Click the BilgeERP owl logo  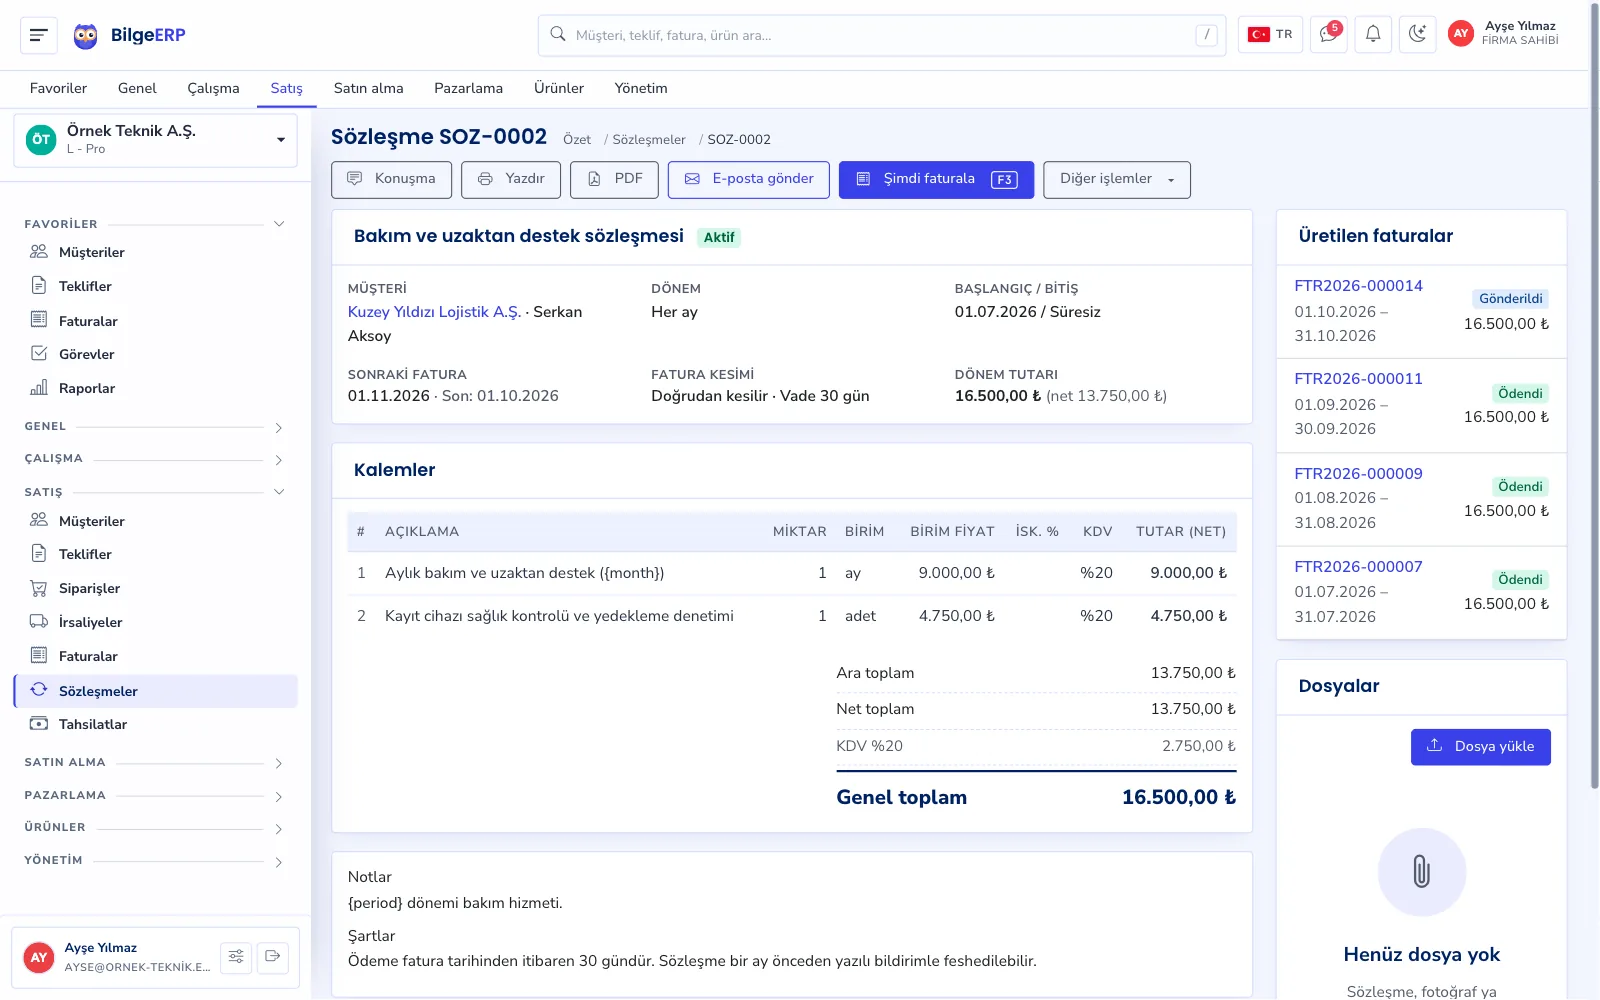click(86, 36)
